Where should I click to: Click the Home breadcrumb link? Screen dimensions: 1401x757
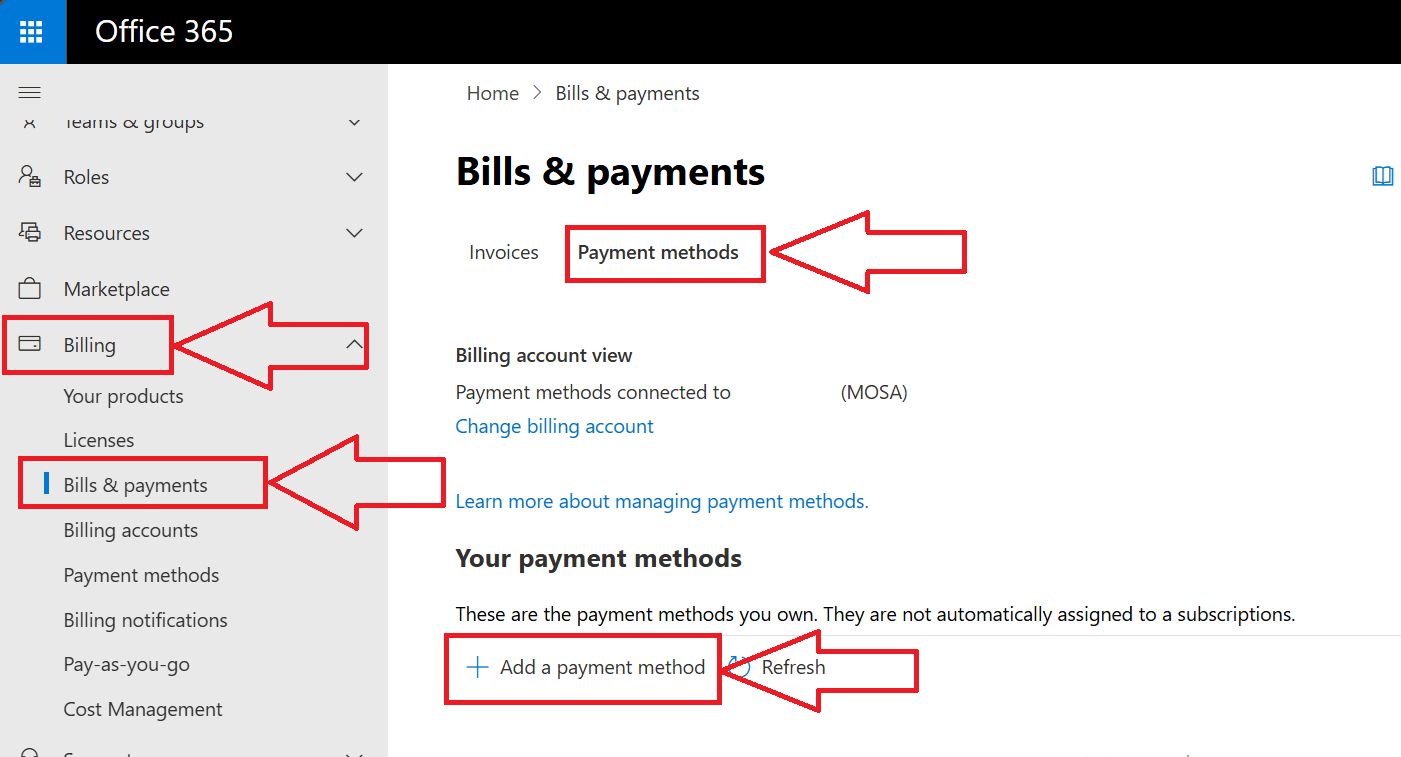click(493, 93)
